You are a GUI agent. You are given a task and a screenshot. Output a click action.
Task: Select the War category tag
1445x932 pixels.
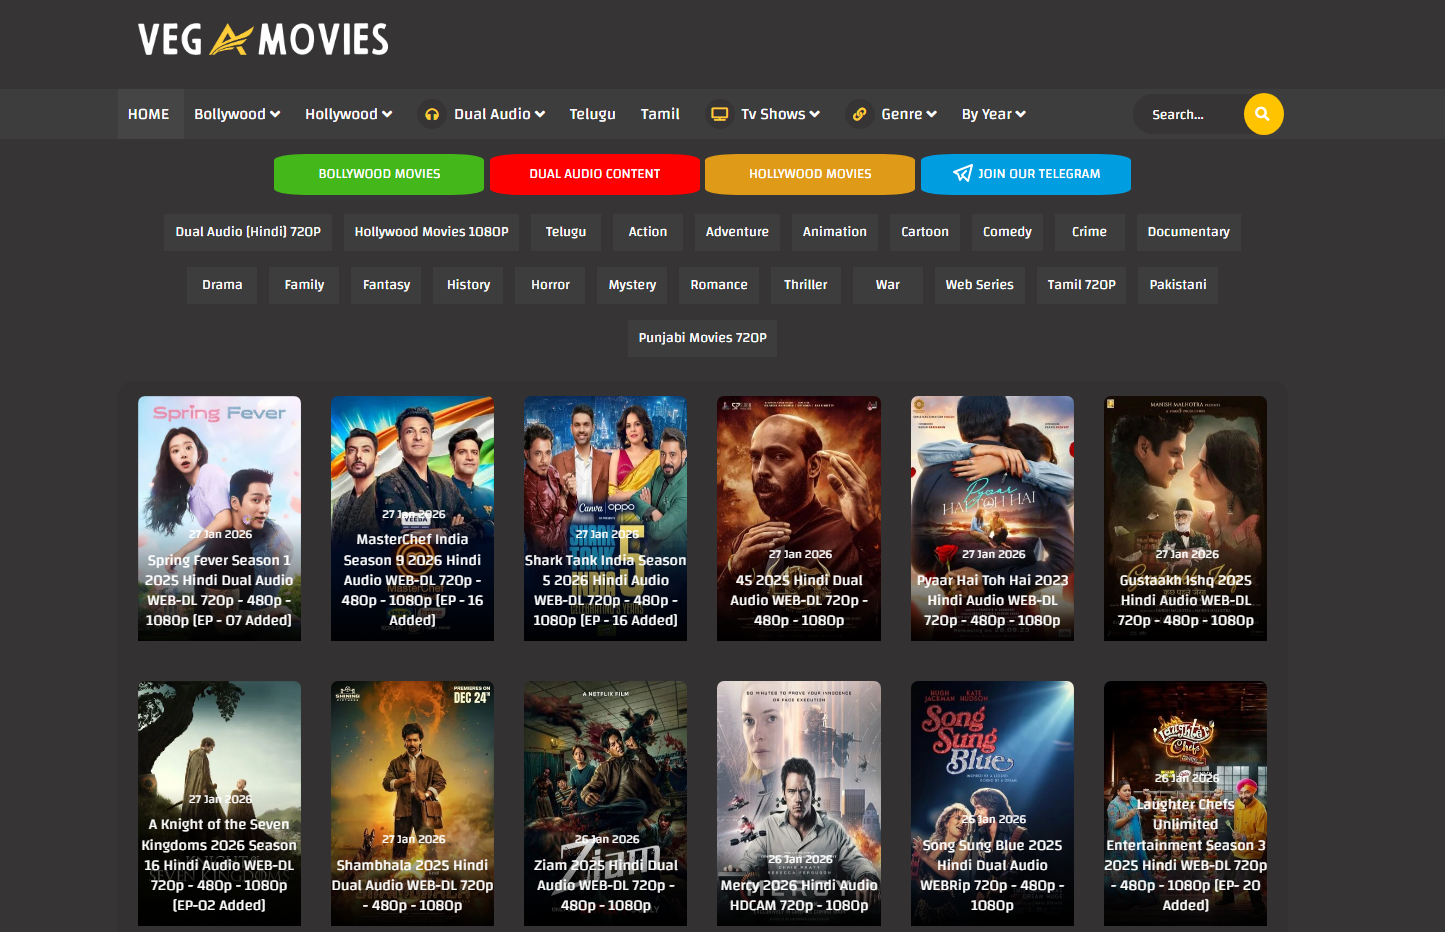point(888,285)
